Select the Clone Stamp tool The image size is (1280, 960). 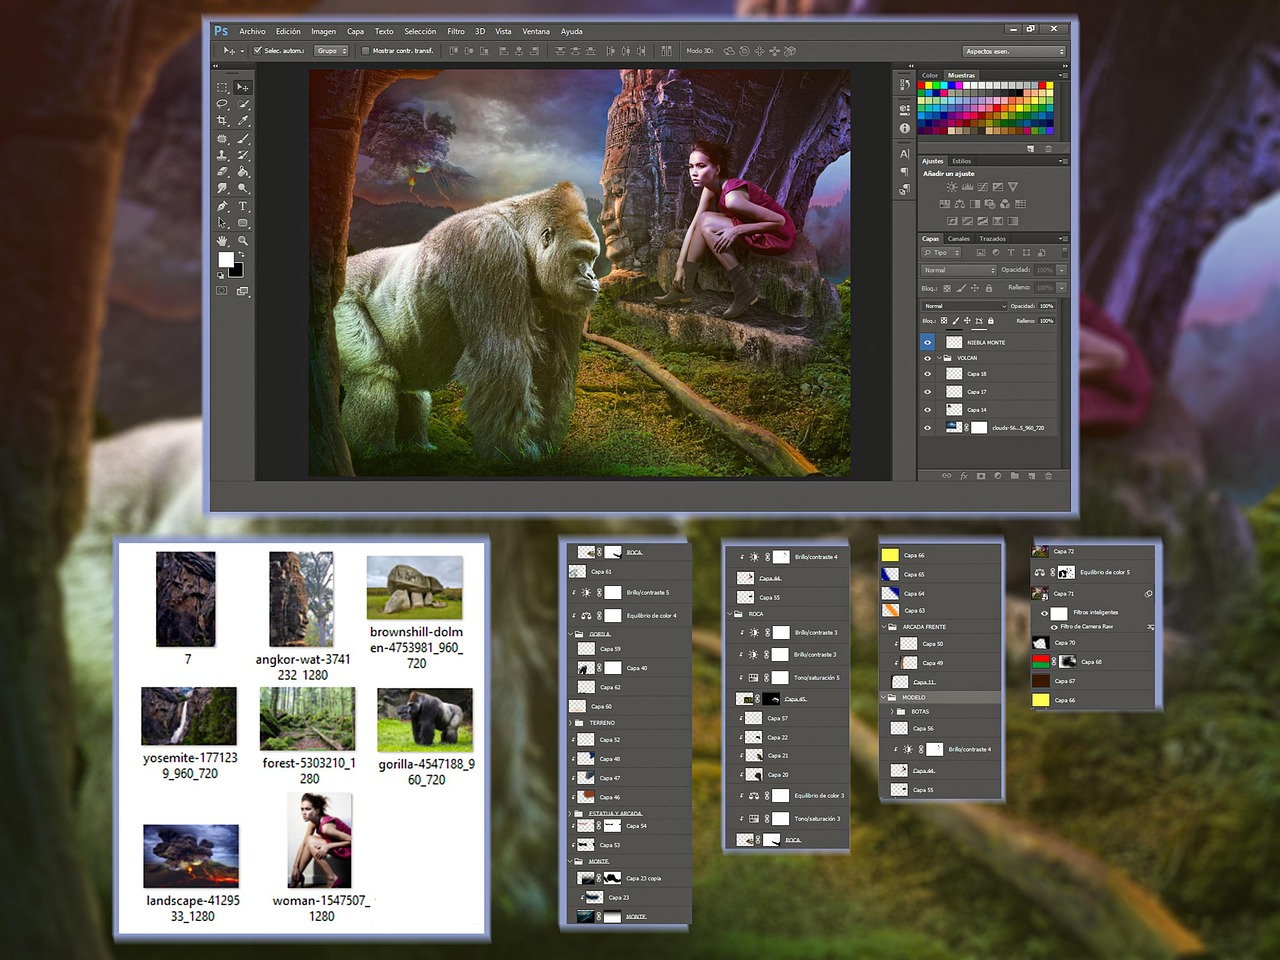(x=222, y=155)
